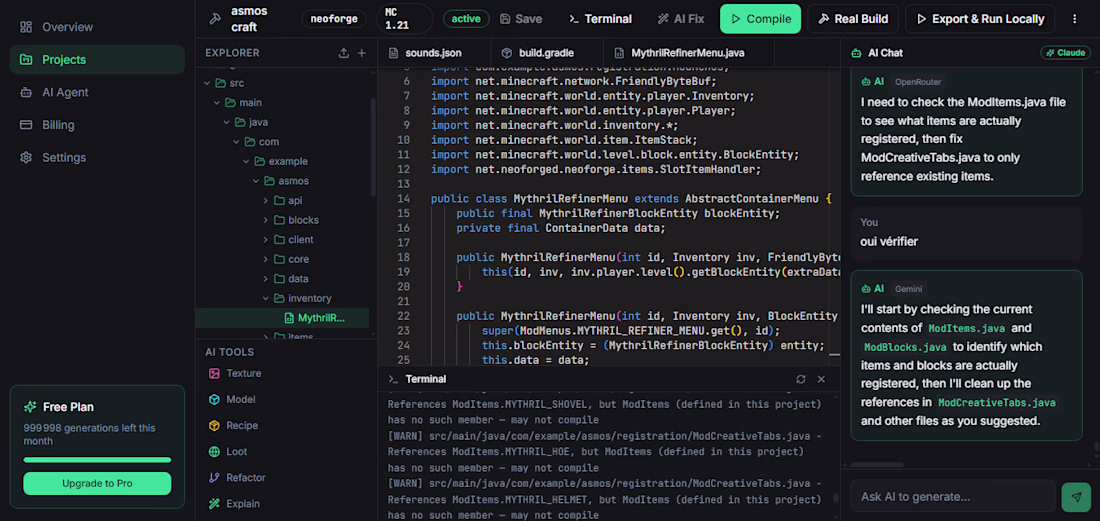
Task: Select Projects in the sidebar
Action: (97, 60)
